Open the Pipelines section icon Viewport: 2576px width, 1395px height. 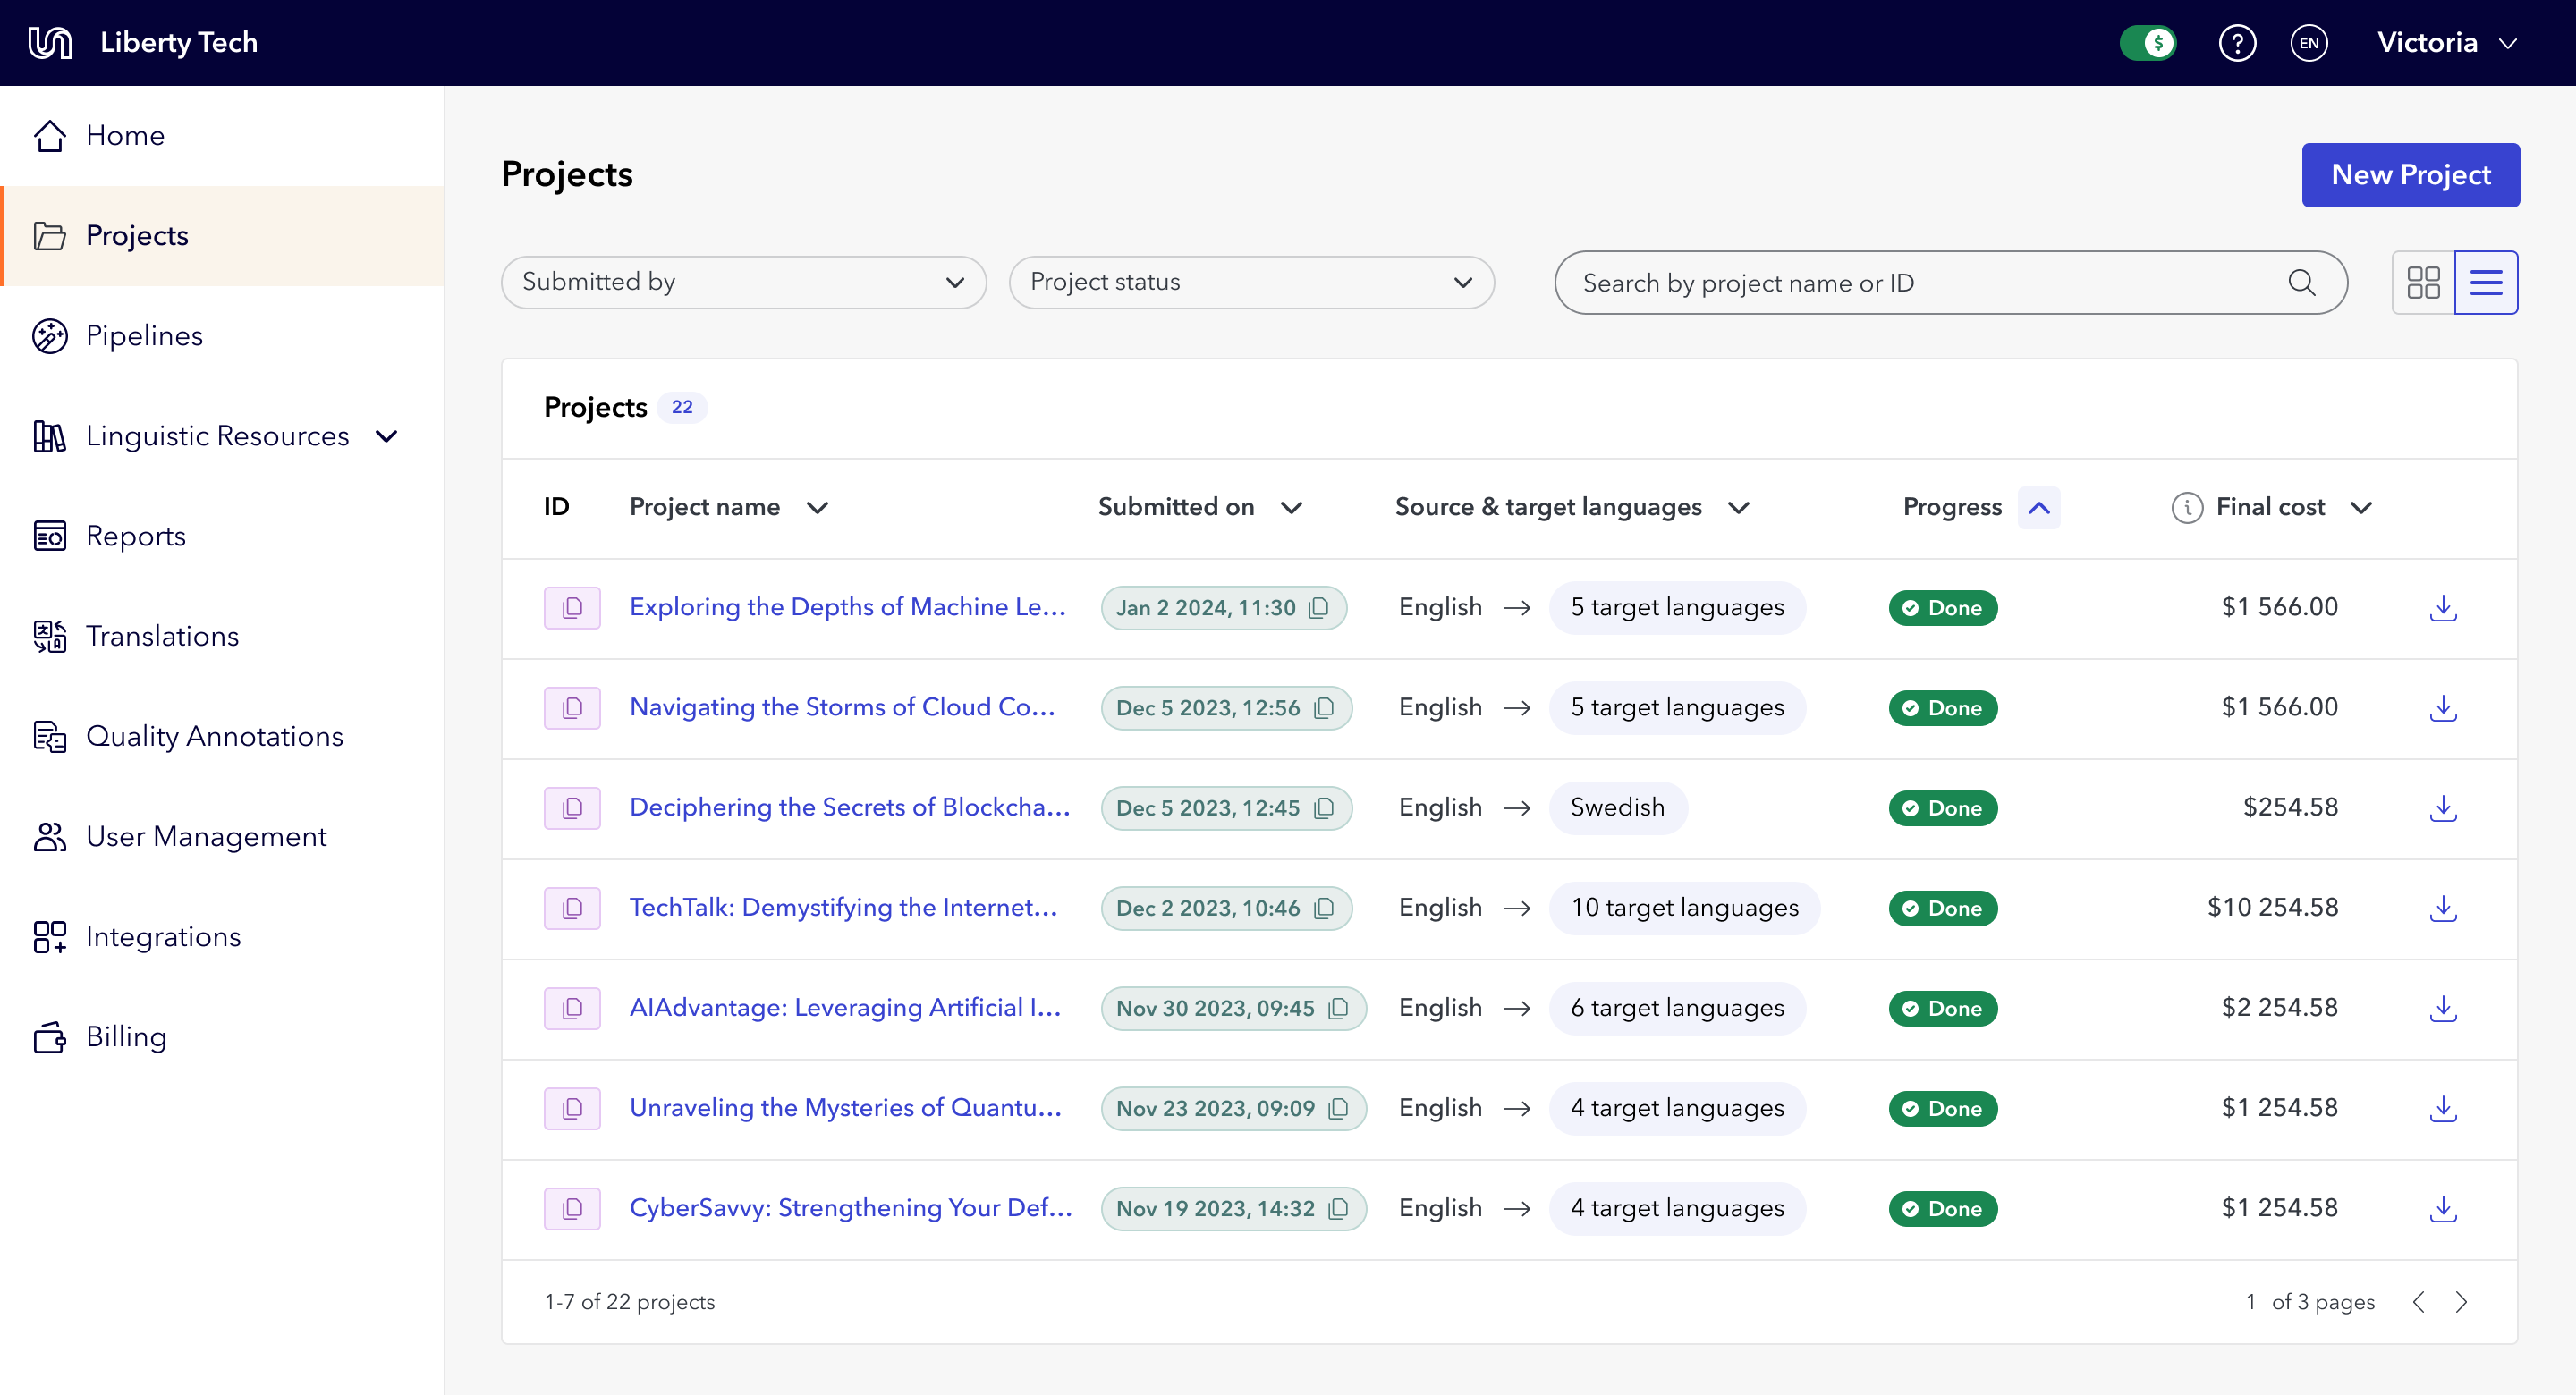pyautogui.click(x=50, y=336)
